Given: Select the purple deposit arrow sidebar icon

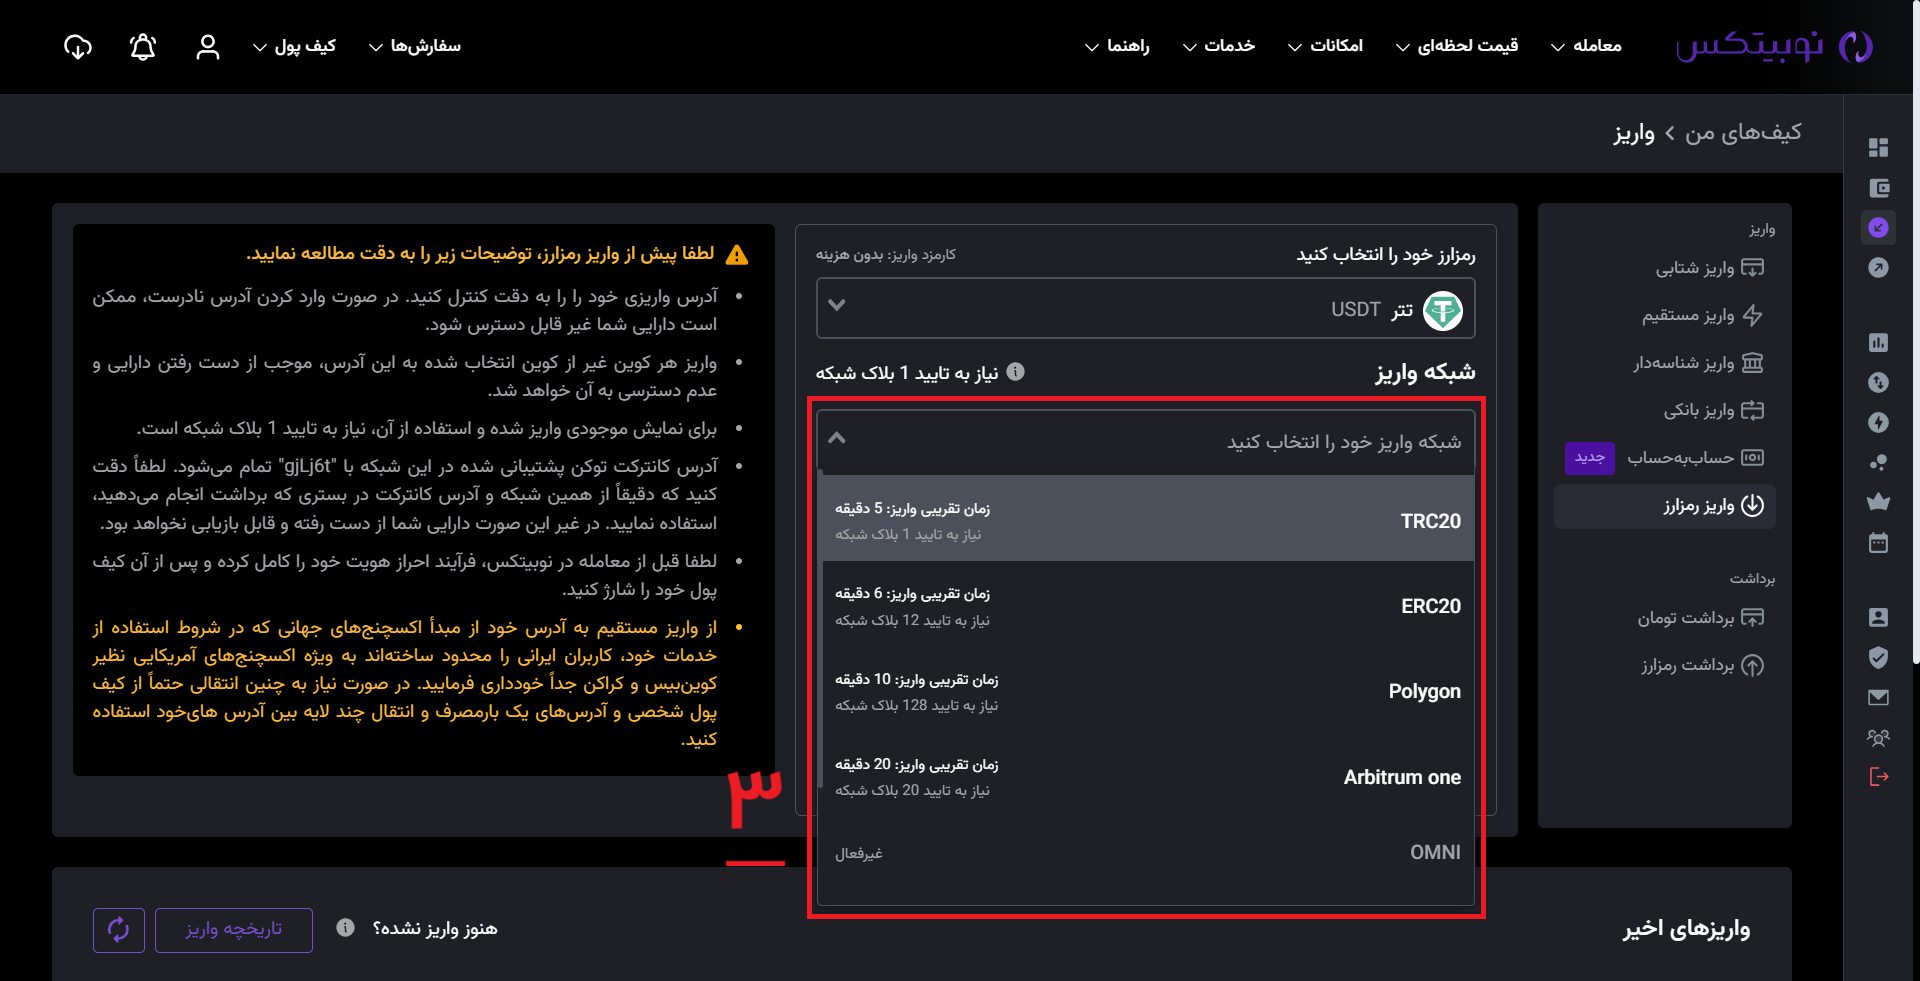Looking at the screenshot, I should click(x=1878, y=228).
